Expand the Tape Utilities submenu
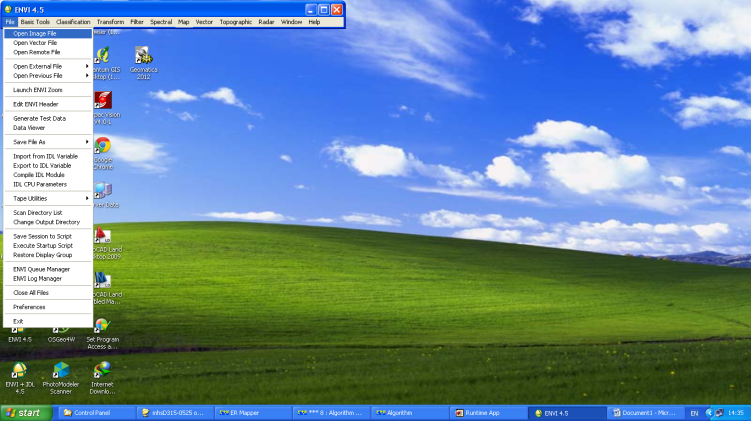The image size is (751, 421). (x=48, y=198)
